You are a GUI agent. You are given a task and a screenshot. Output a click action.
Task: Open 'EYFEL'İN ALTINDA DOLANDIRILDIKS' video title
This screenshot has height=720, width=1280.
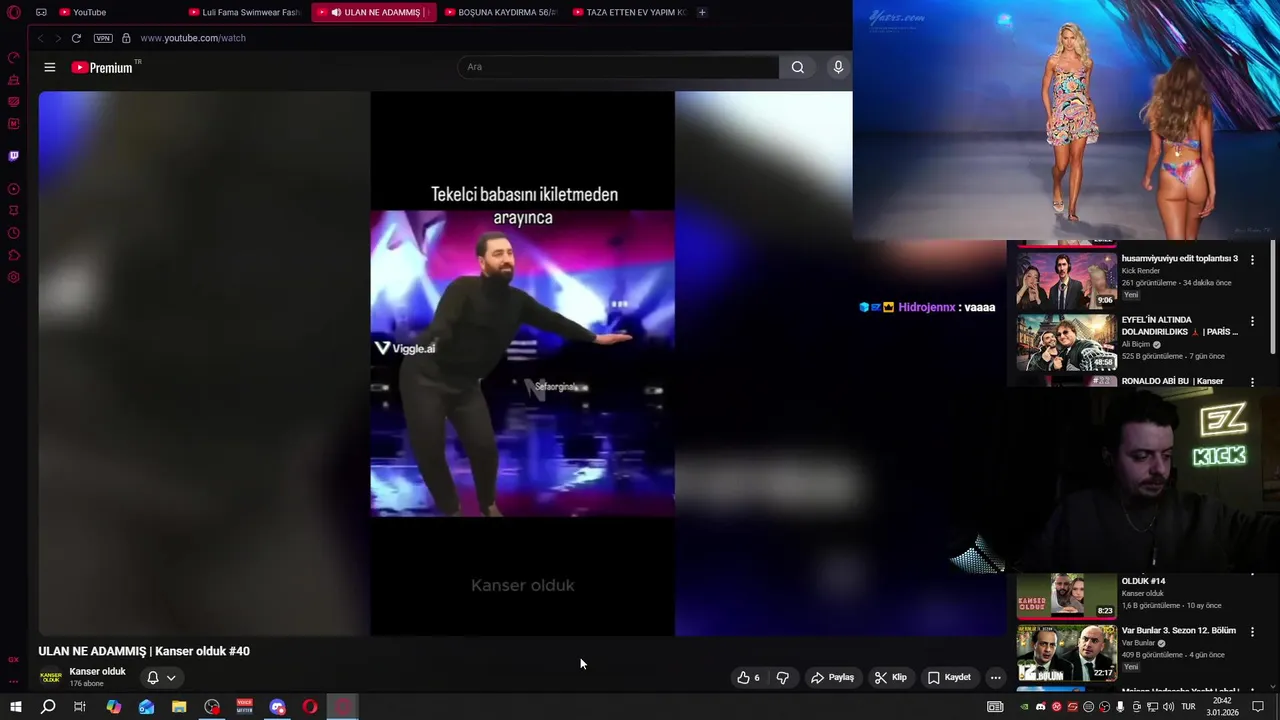1180,325
